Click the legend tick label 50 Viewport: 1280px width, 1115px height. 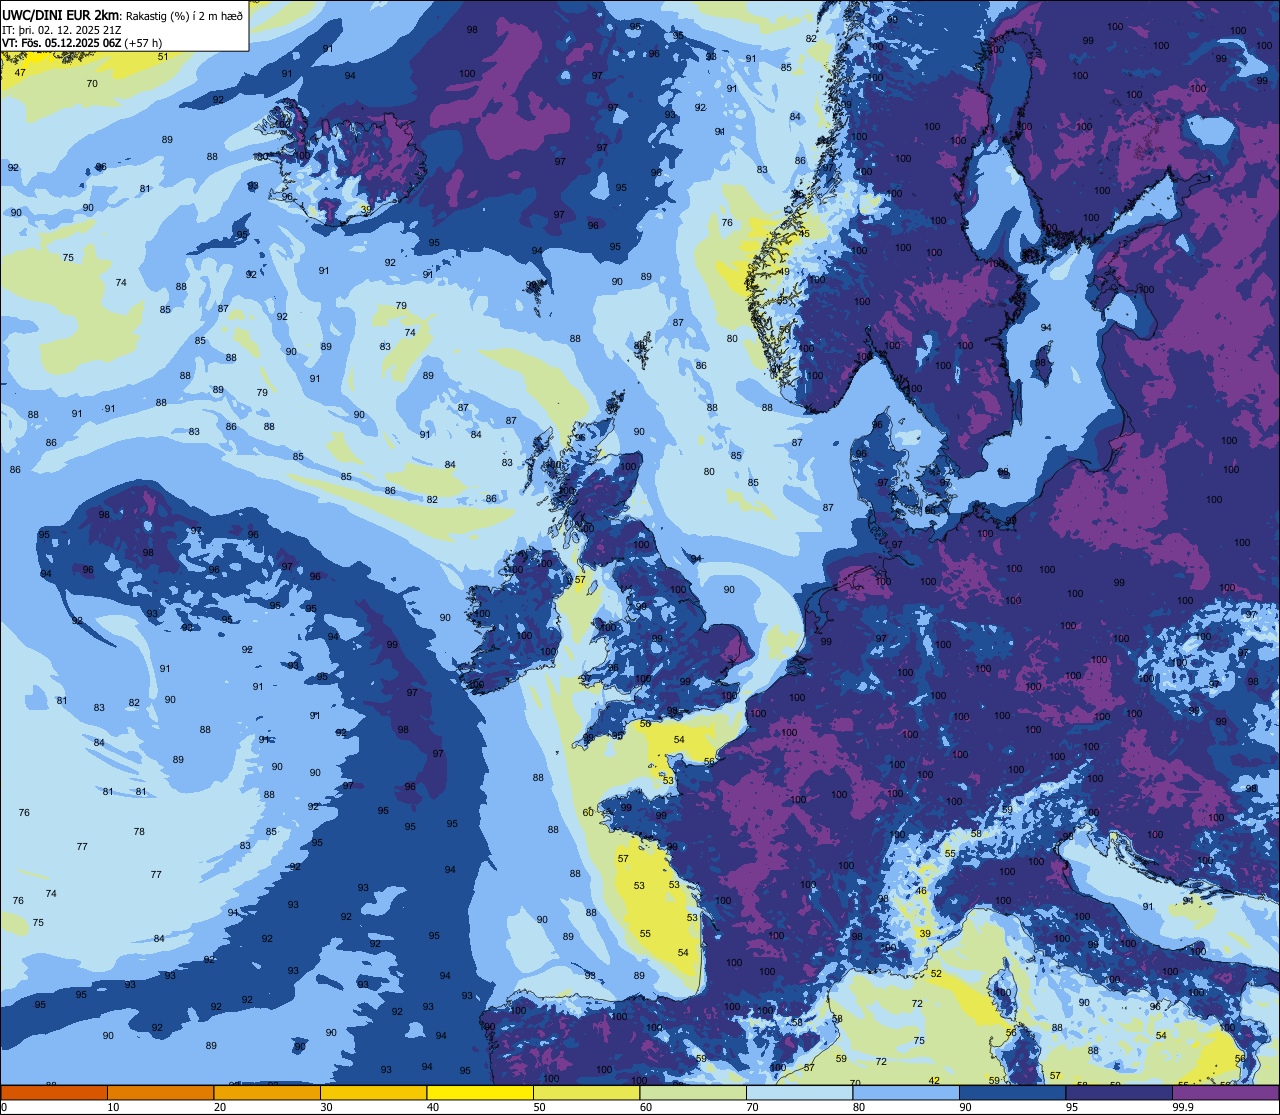(539, 1107)
